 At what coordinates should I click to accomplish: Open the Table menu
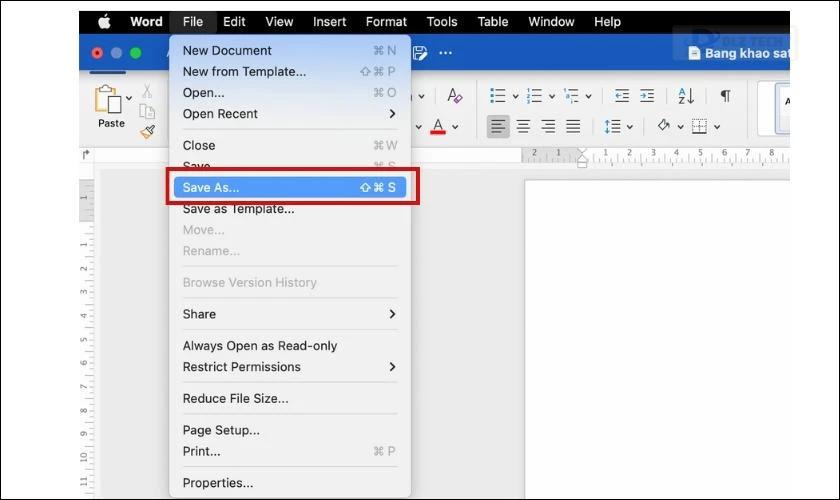[493, 22]
